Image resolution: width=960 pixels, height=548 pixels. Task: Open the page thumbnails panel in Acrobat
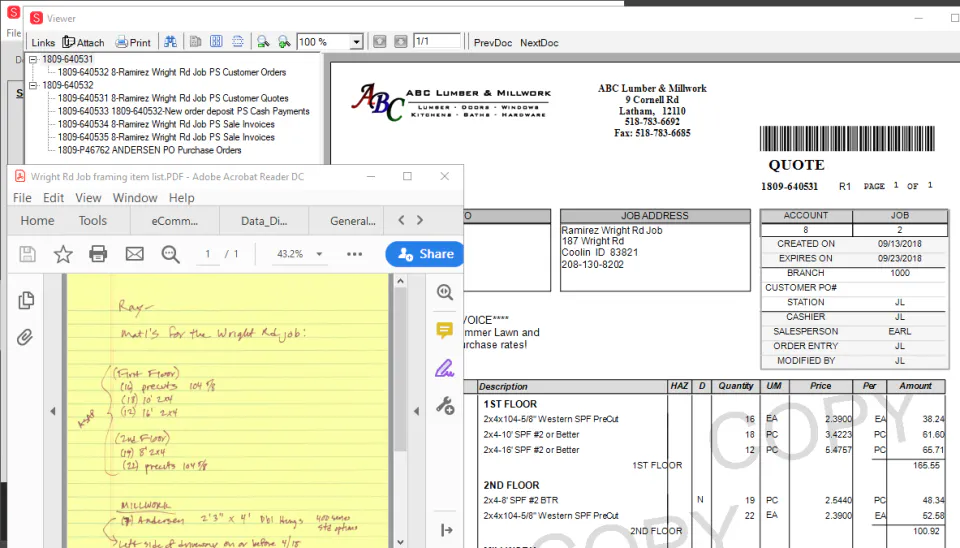pyautogui.click(x=26, y=300)
